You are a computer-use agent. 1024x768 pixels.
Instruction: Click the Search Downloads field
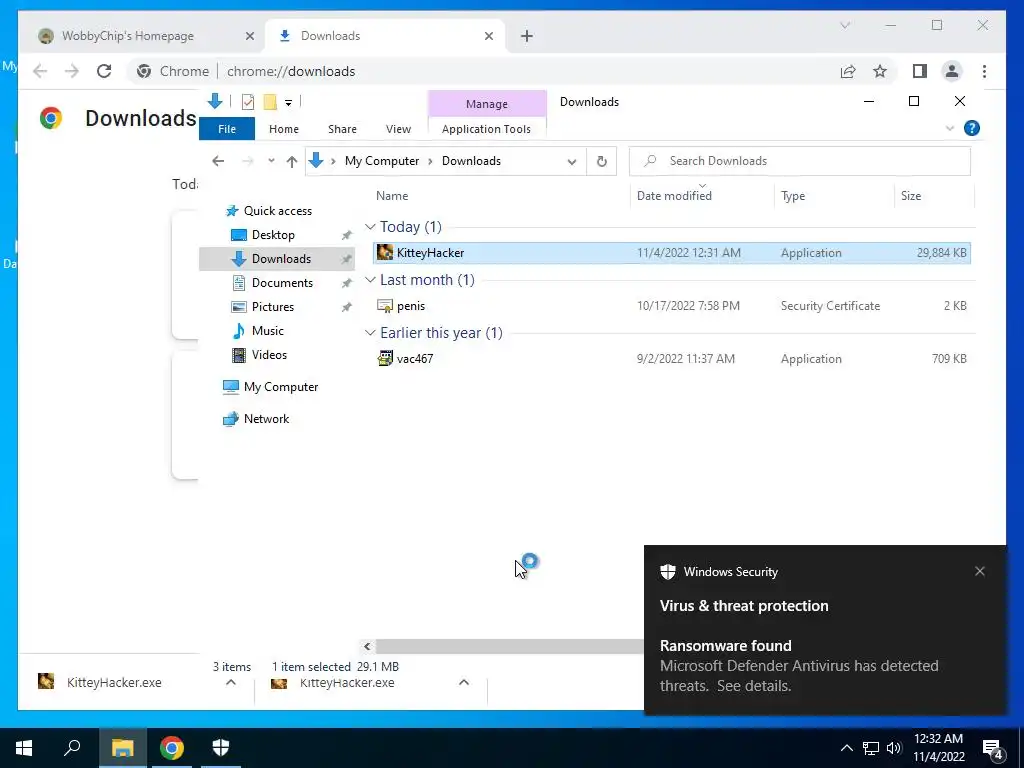(x=799, y=161)
